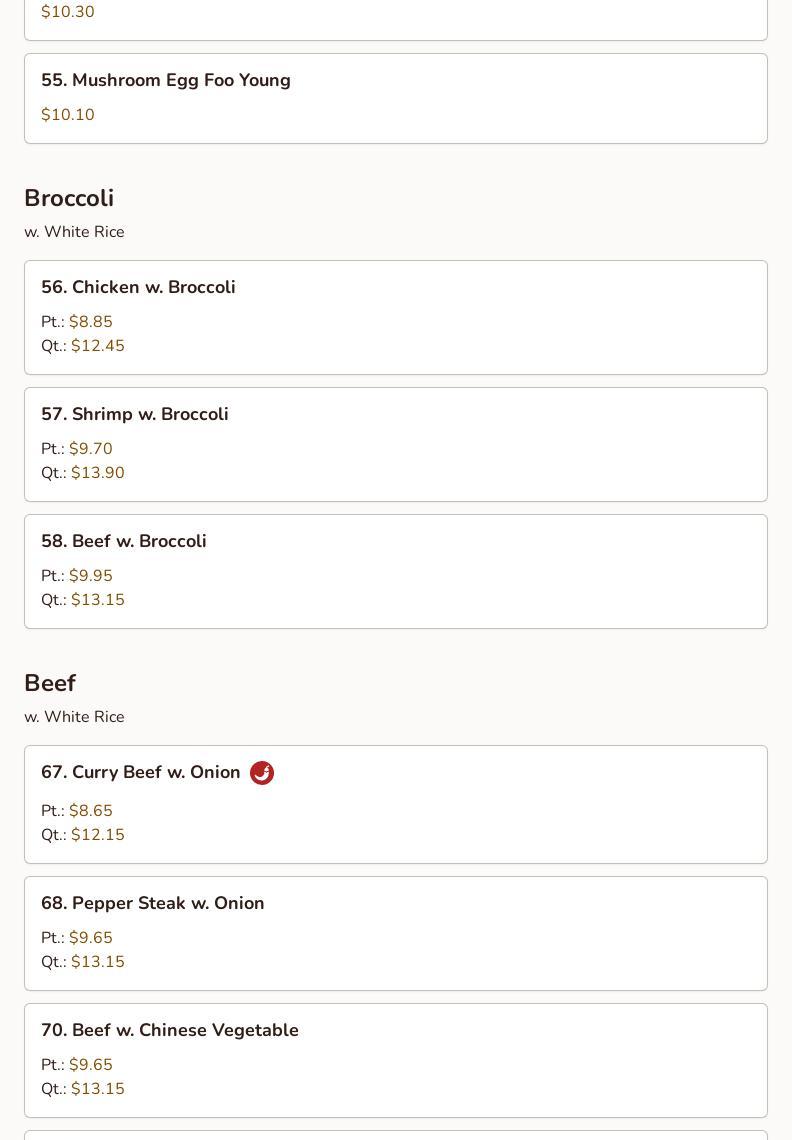
Task: Click the $10.10 Mushroom Egg Foo Young price
Action: point(68,114)
